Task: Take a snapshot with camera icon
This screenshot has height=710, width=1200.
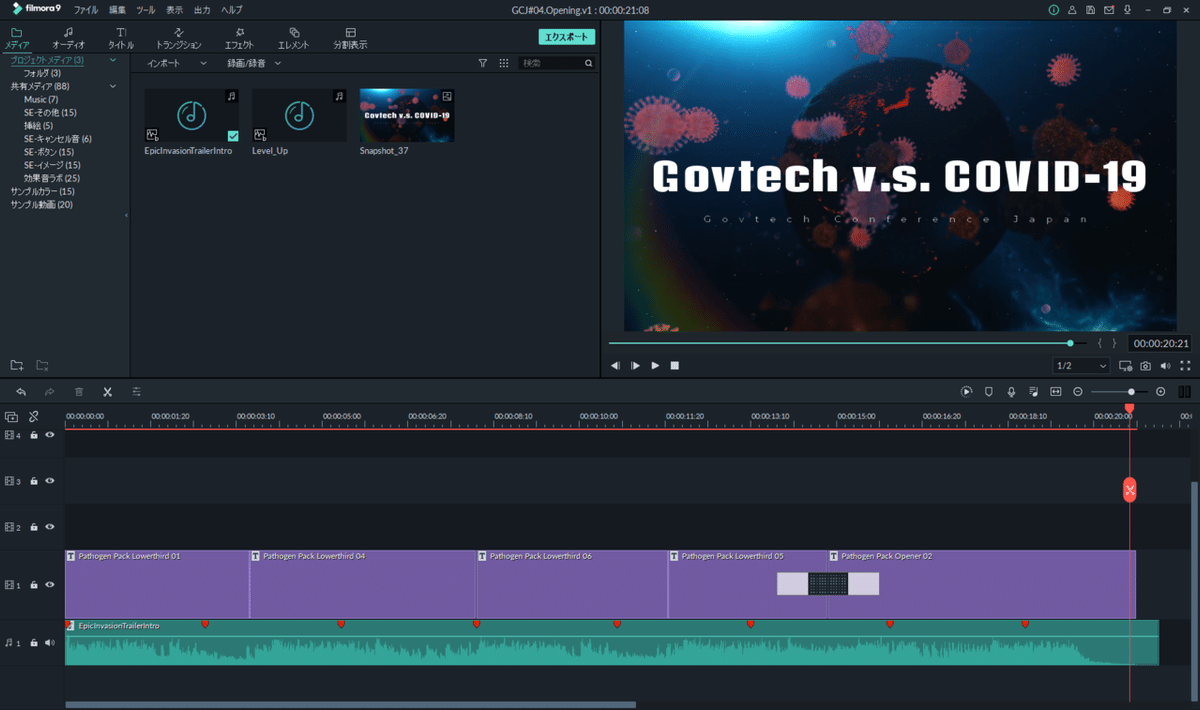Action: (x=1146, y=366)
